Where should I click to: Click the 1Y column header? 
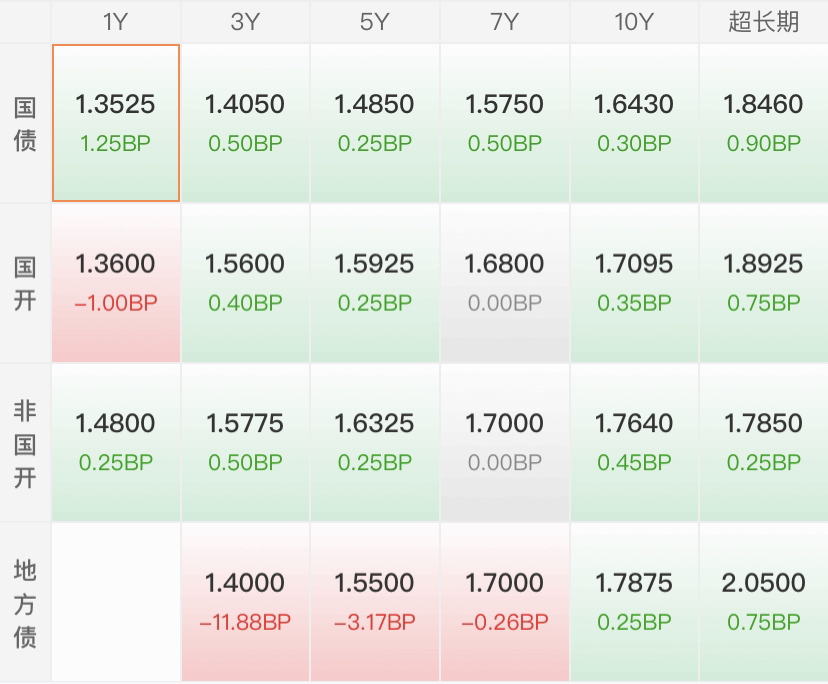coord(116,22)
